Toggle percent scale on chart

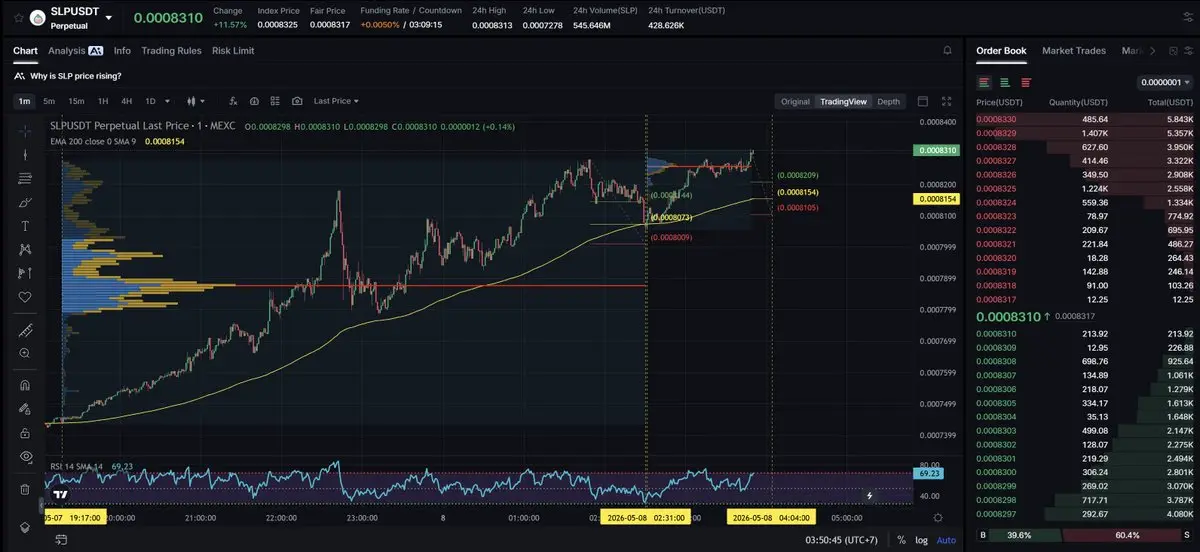tap(901, 540)
